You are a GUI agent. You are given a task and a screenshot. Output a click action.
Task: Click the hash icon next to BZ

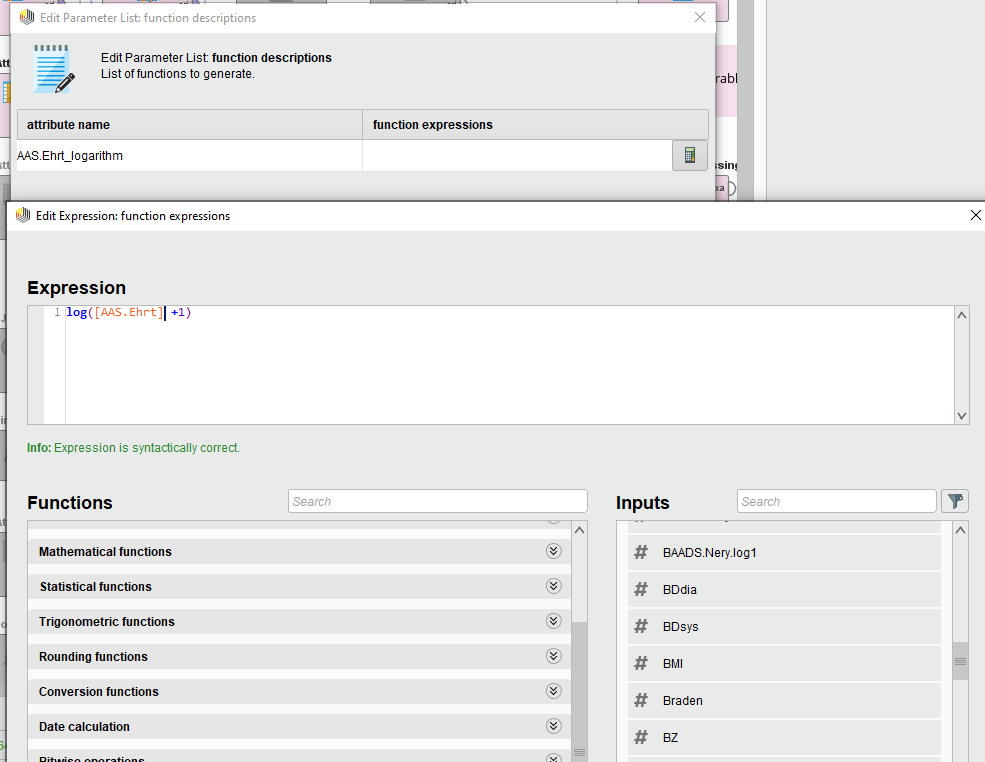tap(641, 738)
